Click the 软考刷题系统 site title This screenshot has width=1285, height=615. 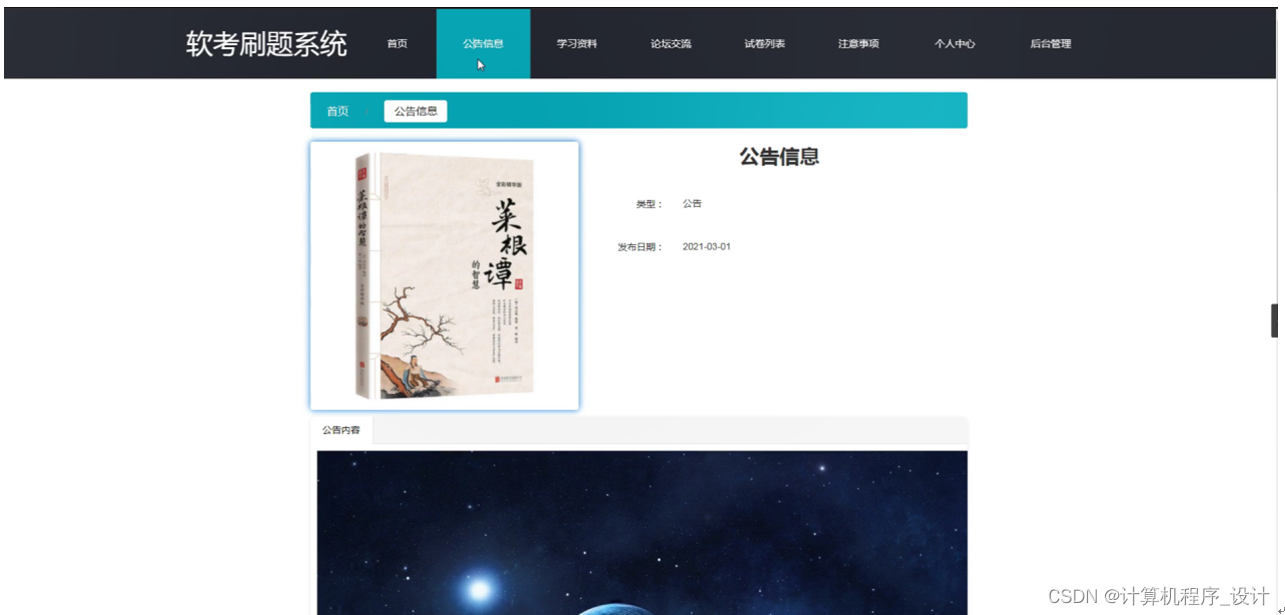[266, 44]
